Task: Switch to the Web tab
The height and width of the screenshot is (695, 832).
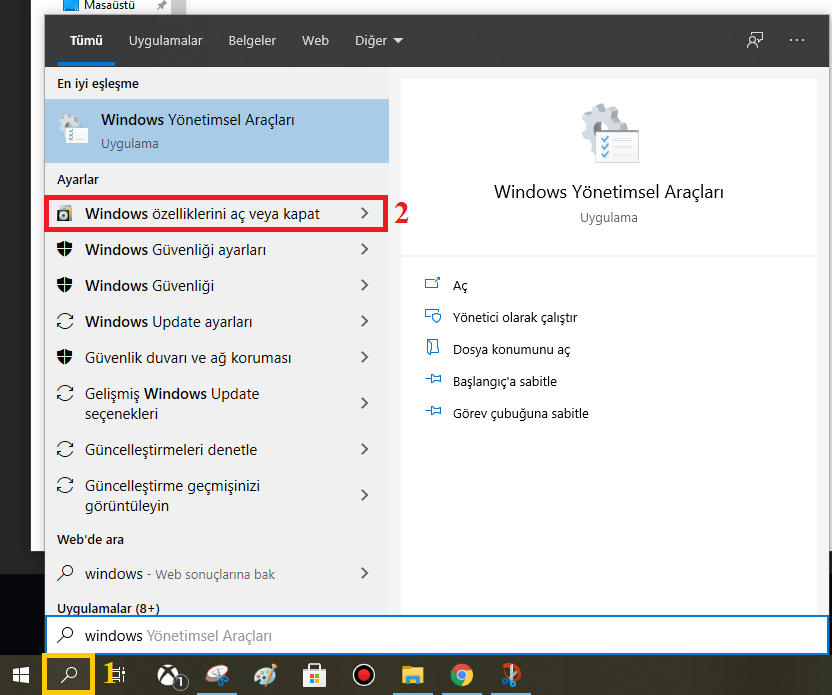Action: pyautogui.click(x=315, y=41)
